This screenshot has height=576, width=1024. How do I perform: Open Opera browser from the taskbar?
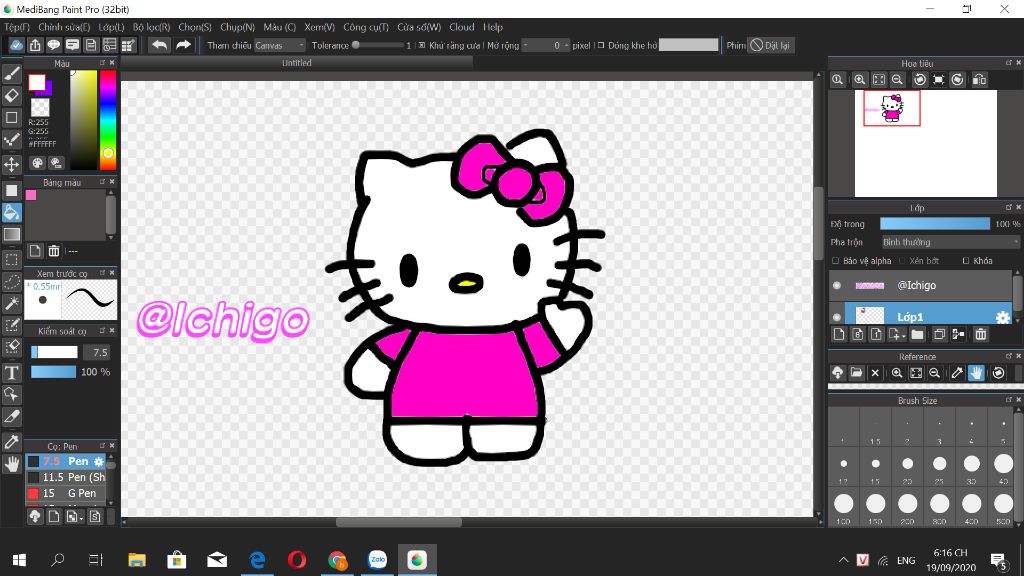coord(296,560)
